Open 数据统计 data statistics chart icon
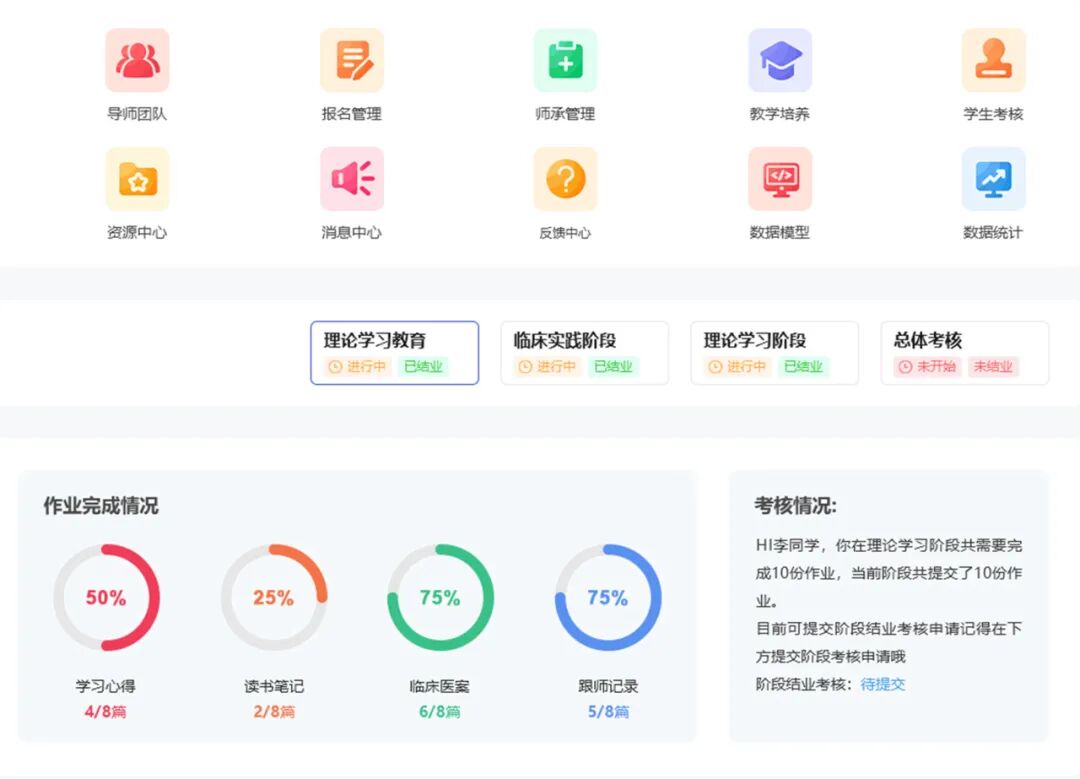 (993, 180)
